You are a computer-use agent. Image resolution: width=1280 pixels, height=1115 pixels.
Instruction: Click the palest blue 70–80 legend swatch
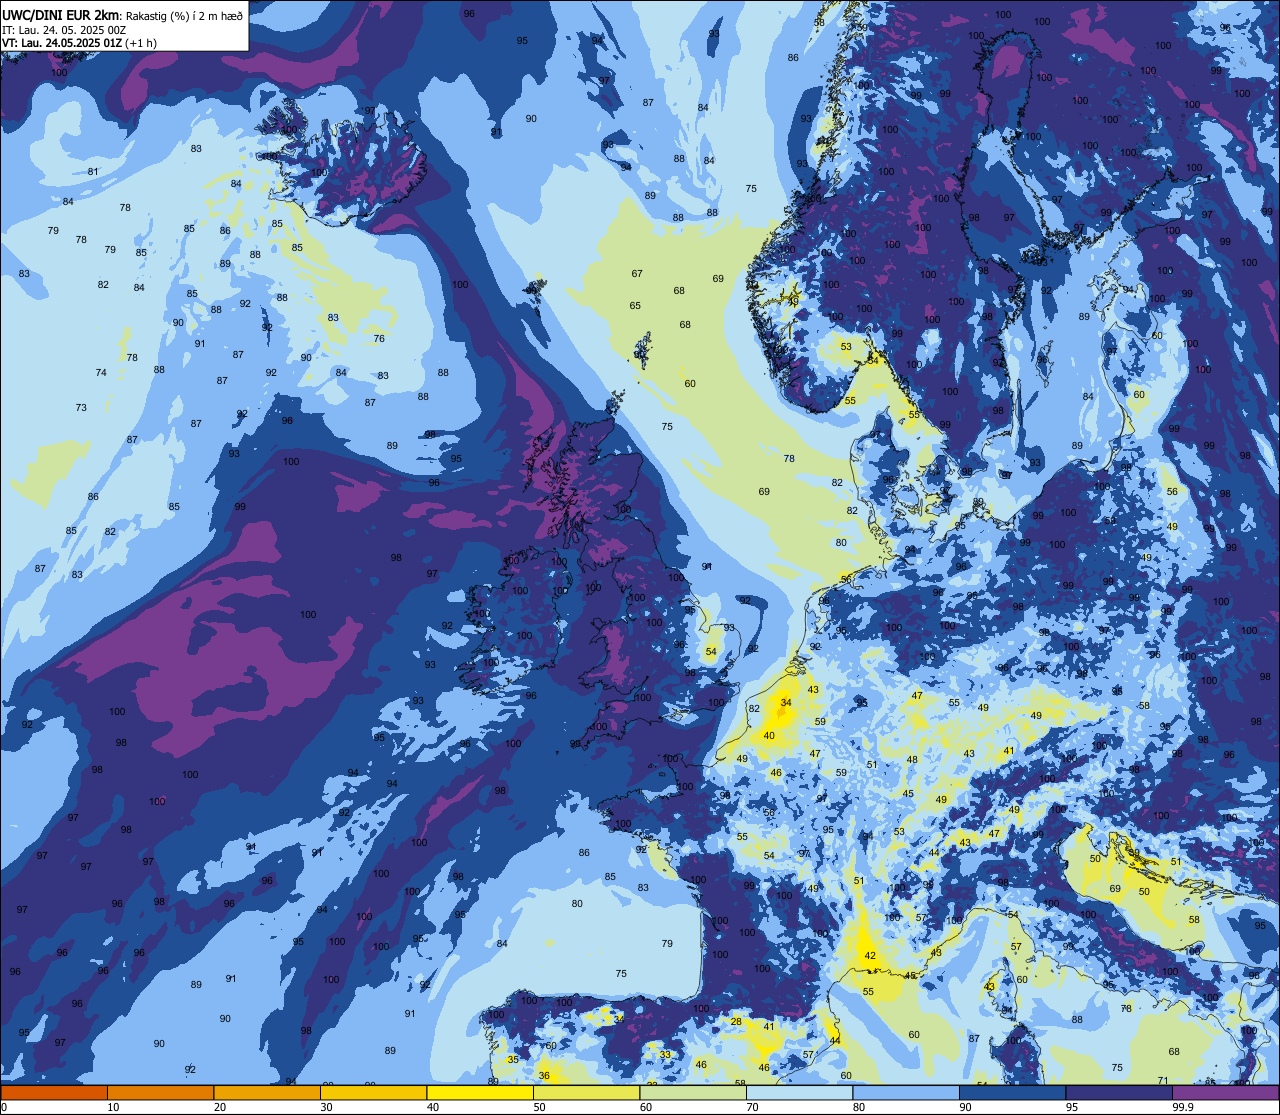pos(799,1092)
